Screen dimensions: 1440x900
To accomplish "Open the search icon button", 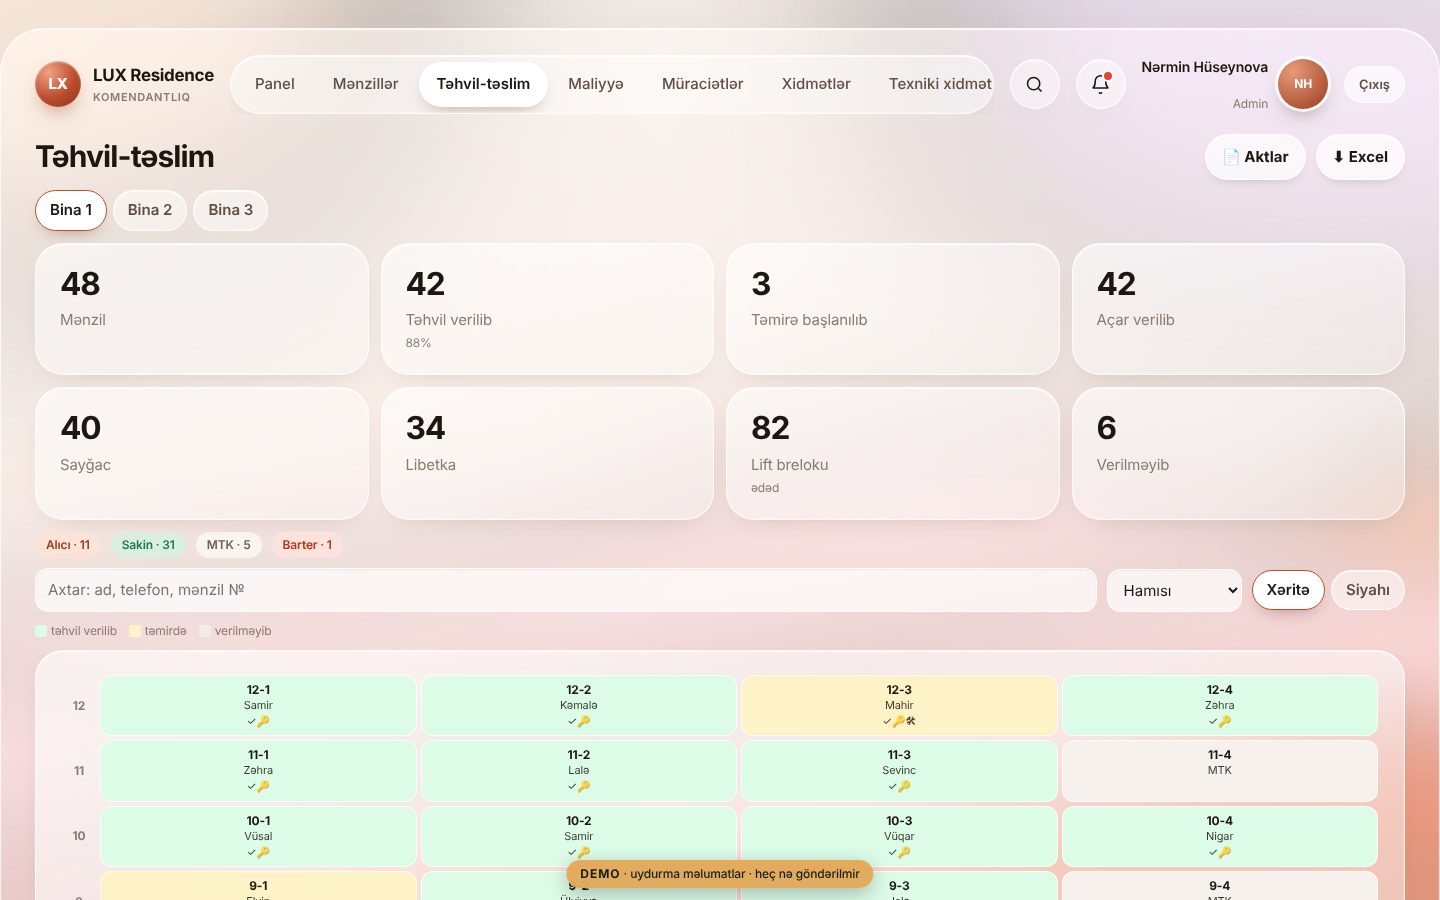I will pyautogui.click(x=1034, y=84).
